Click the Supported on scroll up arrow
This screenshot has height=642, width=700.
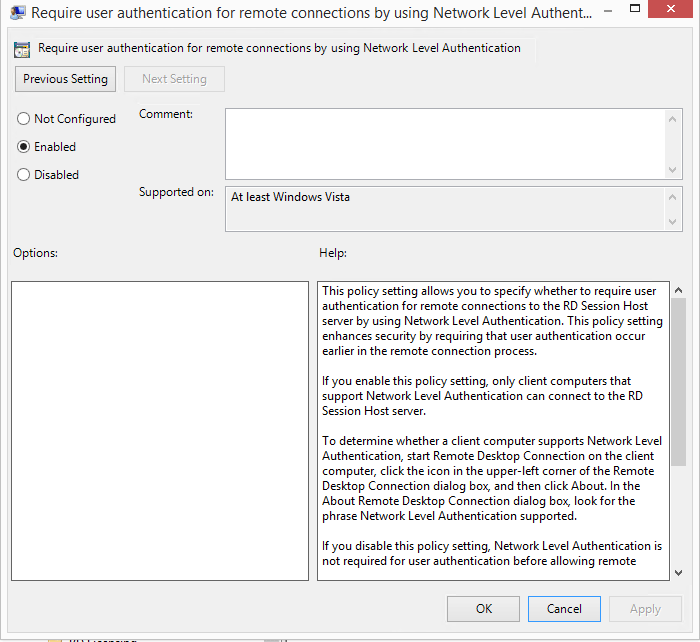(674, 196)
